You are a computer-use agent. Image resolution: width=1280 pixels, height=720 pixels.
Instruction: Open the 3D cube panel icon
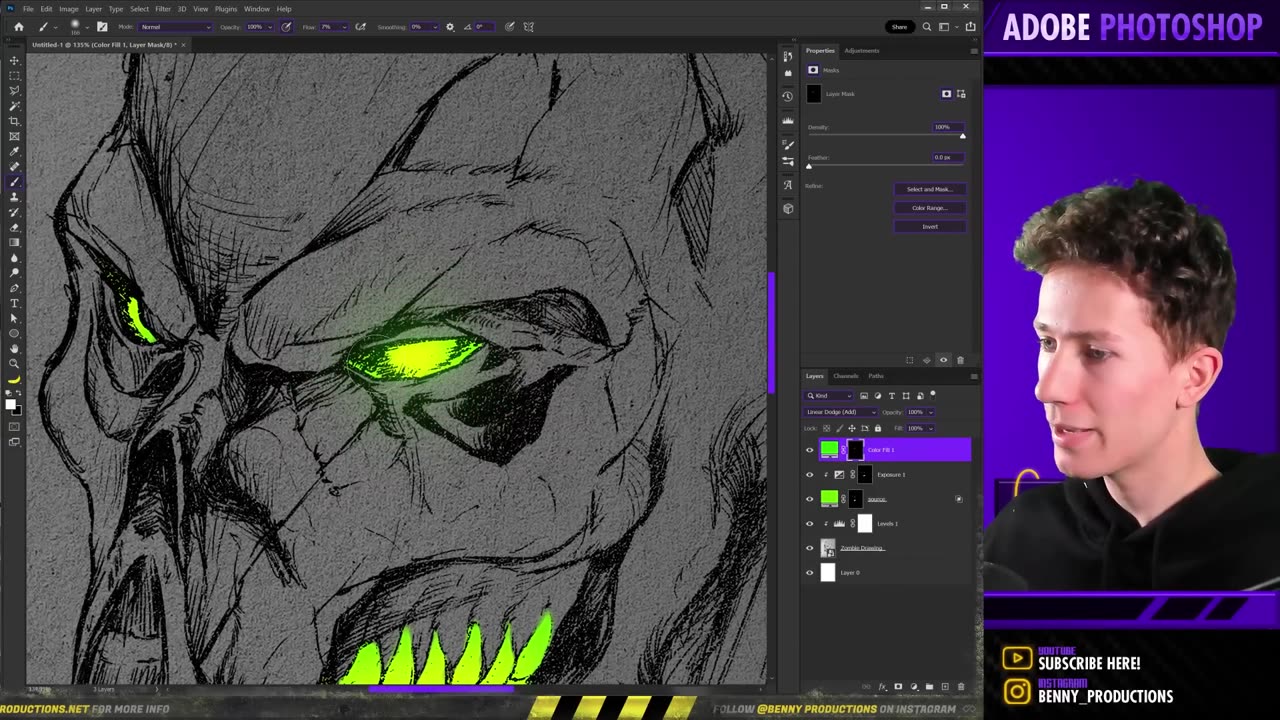coord(788,208)
